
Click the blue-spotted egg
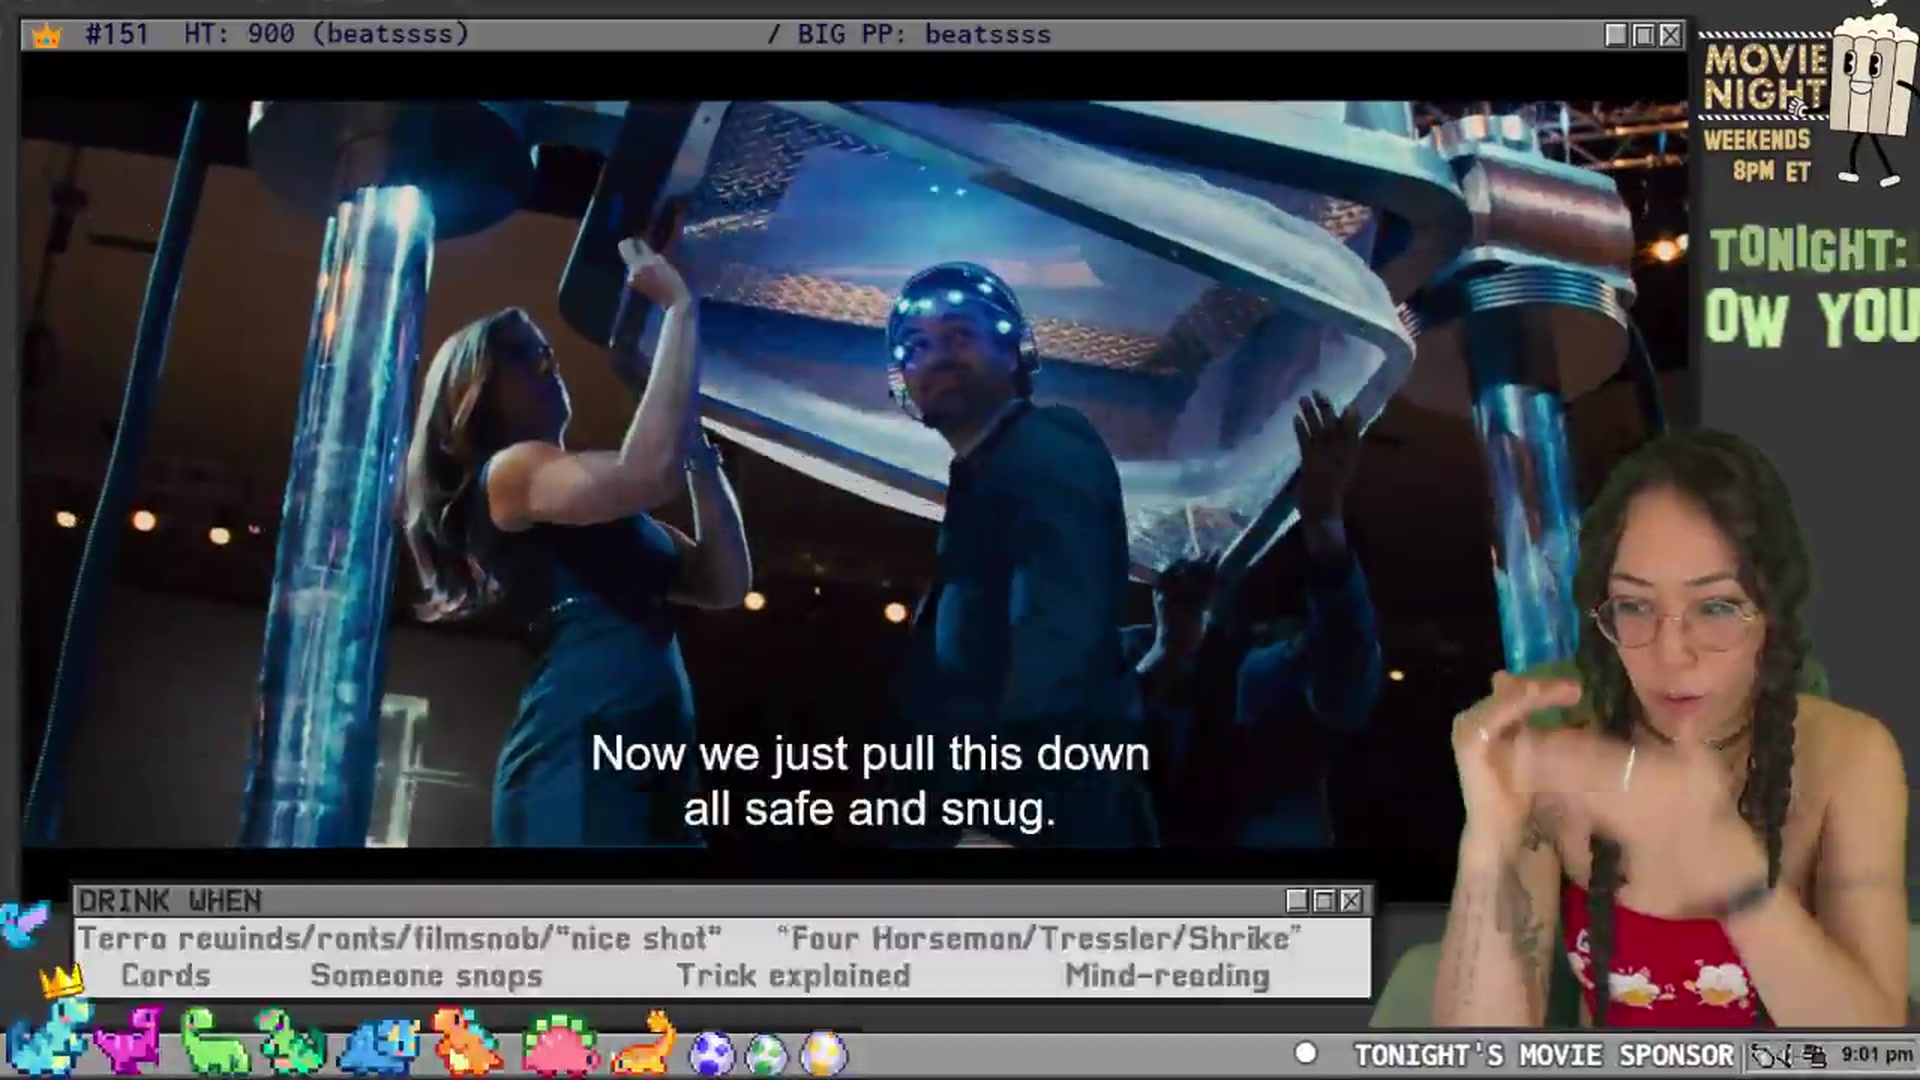pos(711,1054)
